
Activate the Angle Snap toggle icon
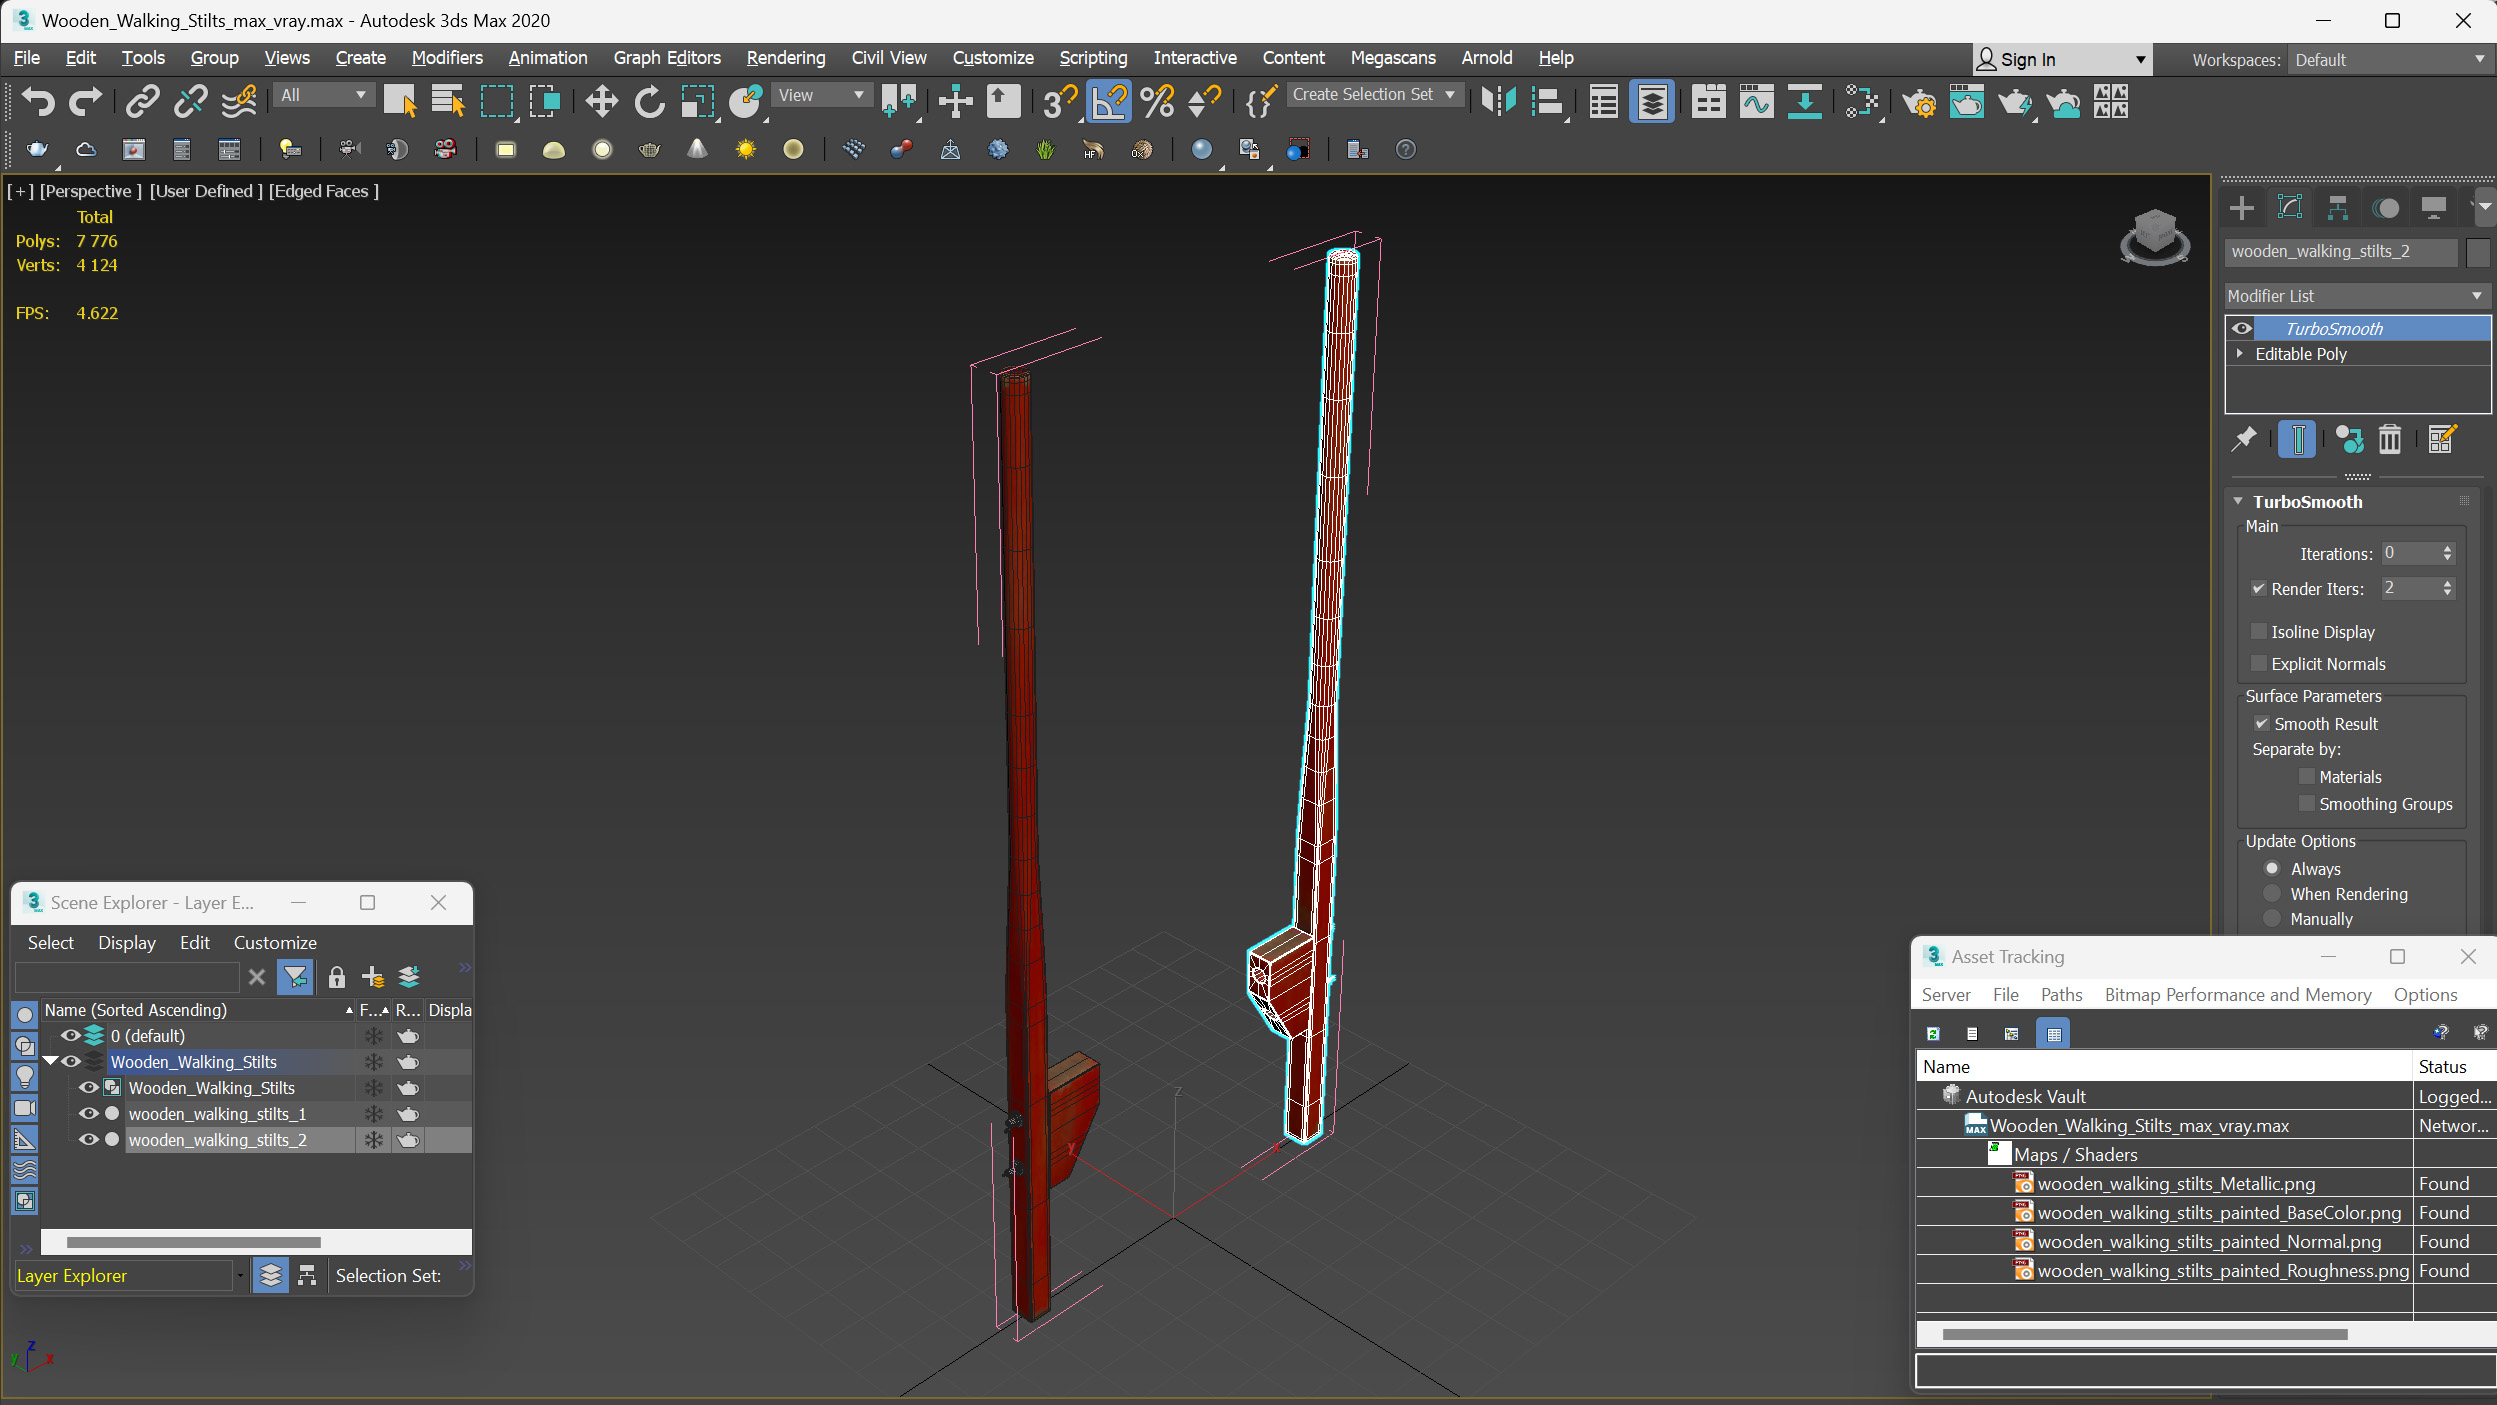[x=1109, y=101]
